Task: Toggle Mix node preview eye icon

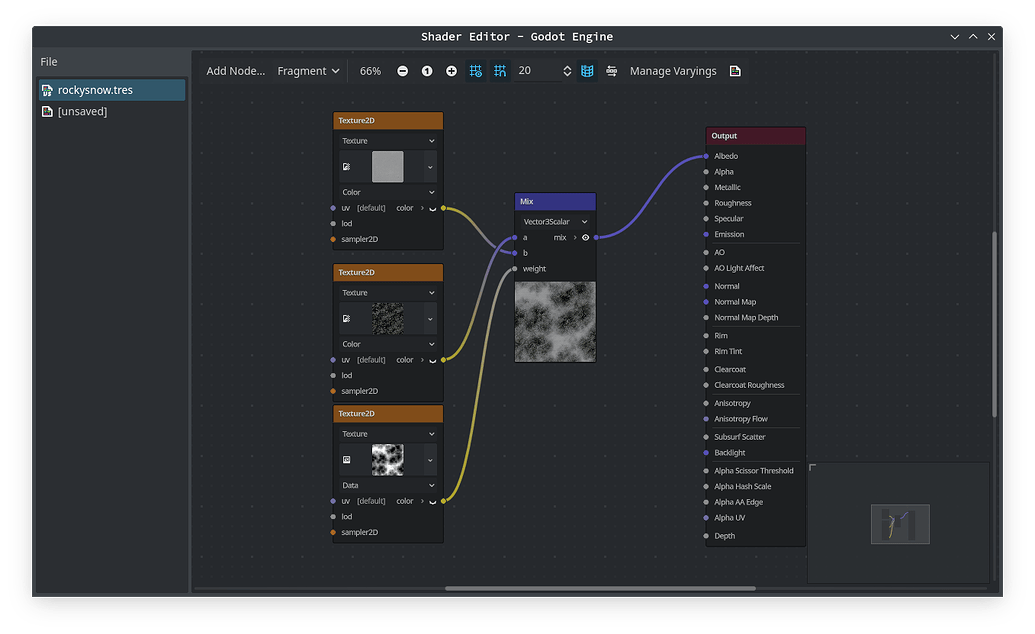Action: [585, 238]
